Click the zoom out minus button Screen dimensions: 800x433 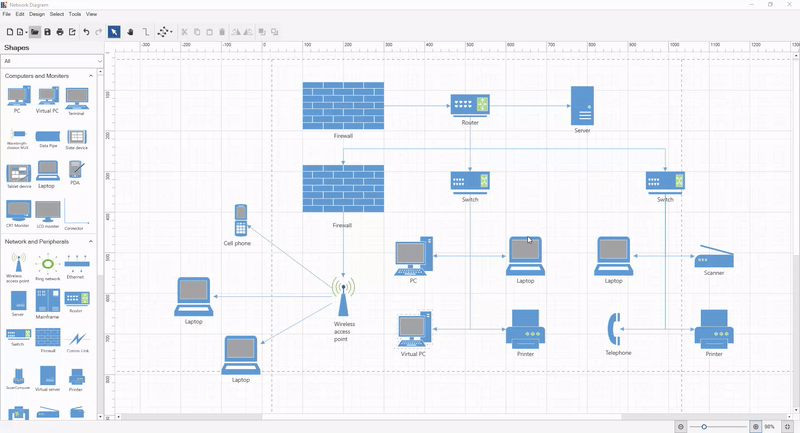point(681,427)
